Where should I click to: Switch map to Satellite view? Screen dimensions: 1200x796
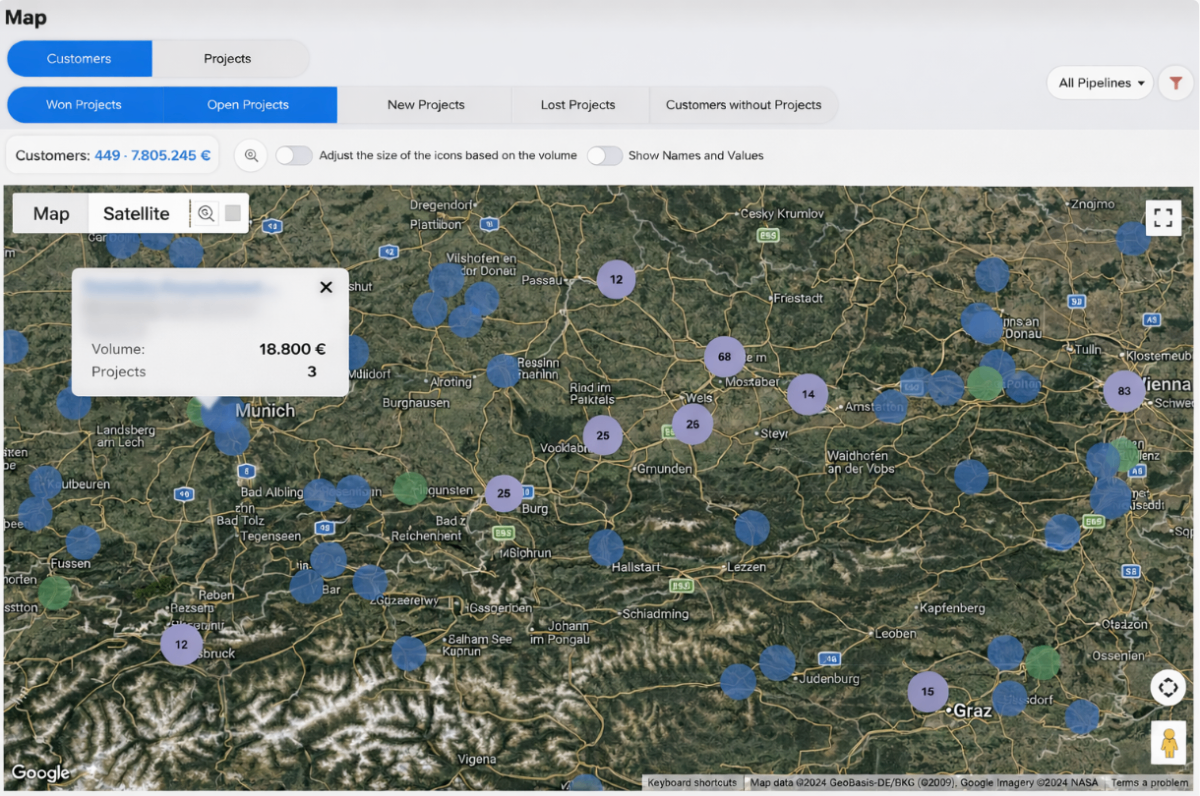tap(136, 213)
